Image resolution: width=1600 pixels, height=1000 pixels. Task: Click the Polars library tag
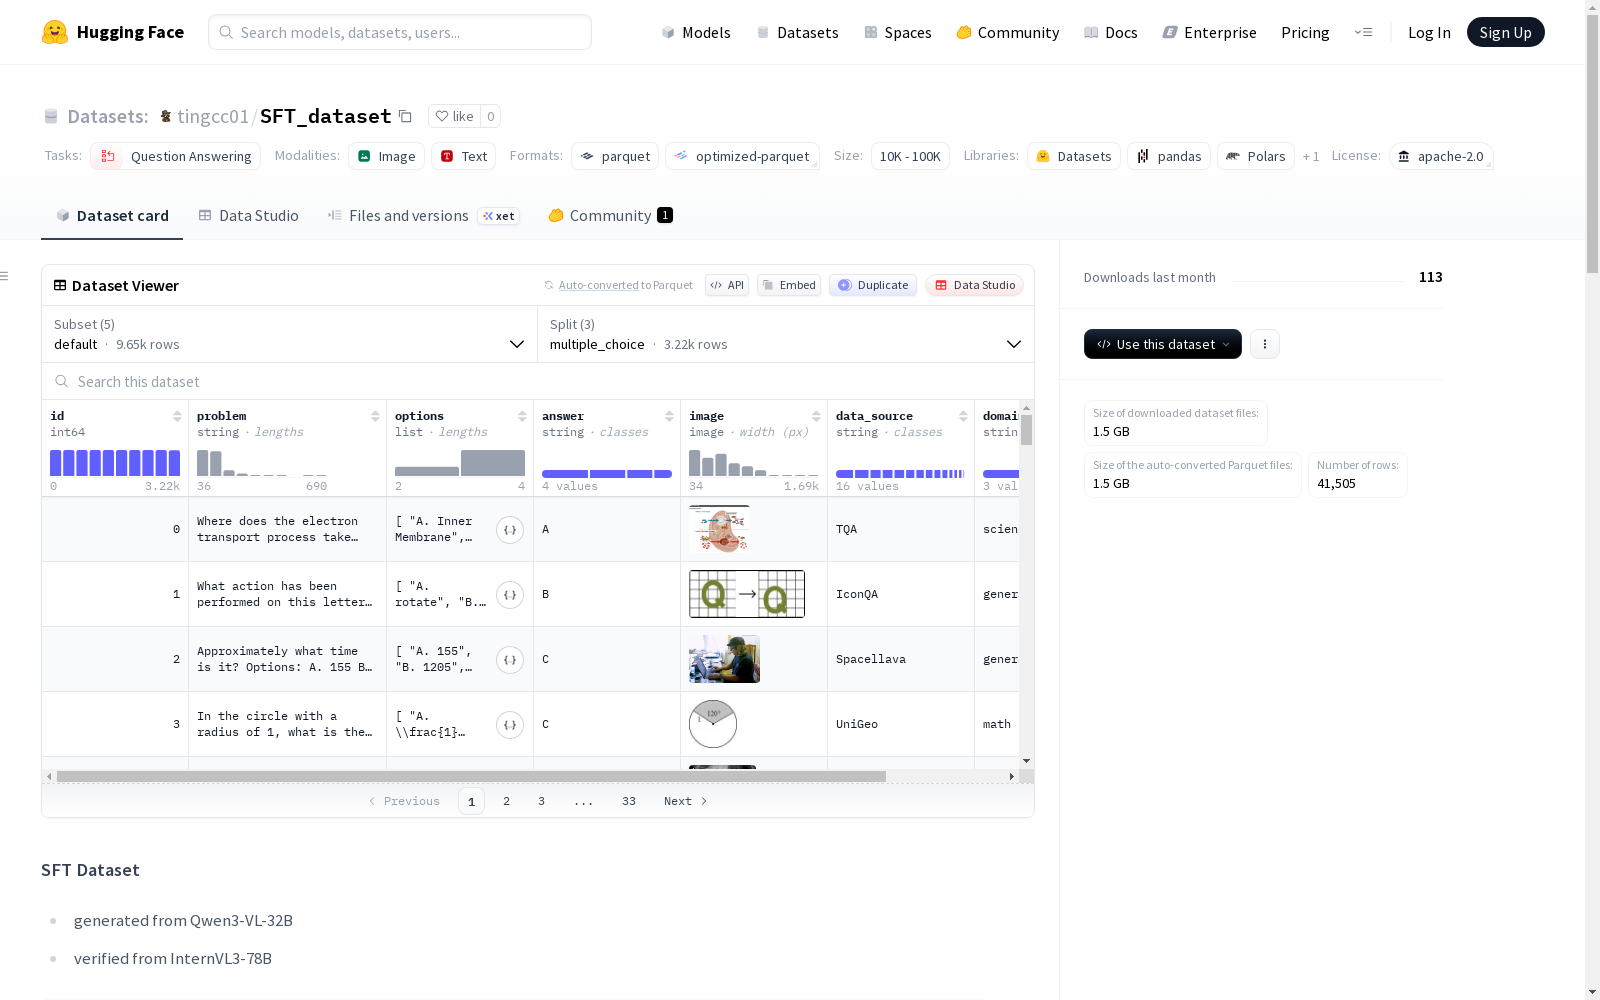click(x=1256, y=156)
